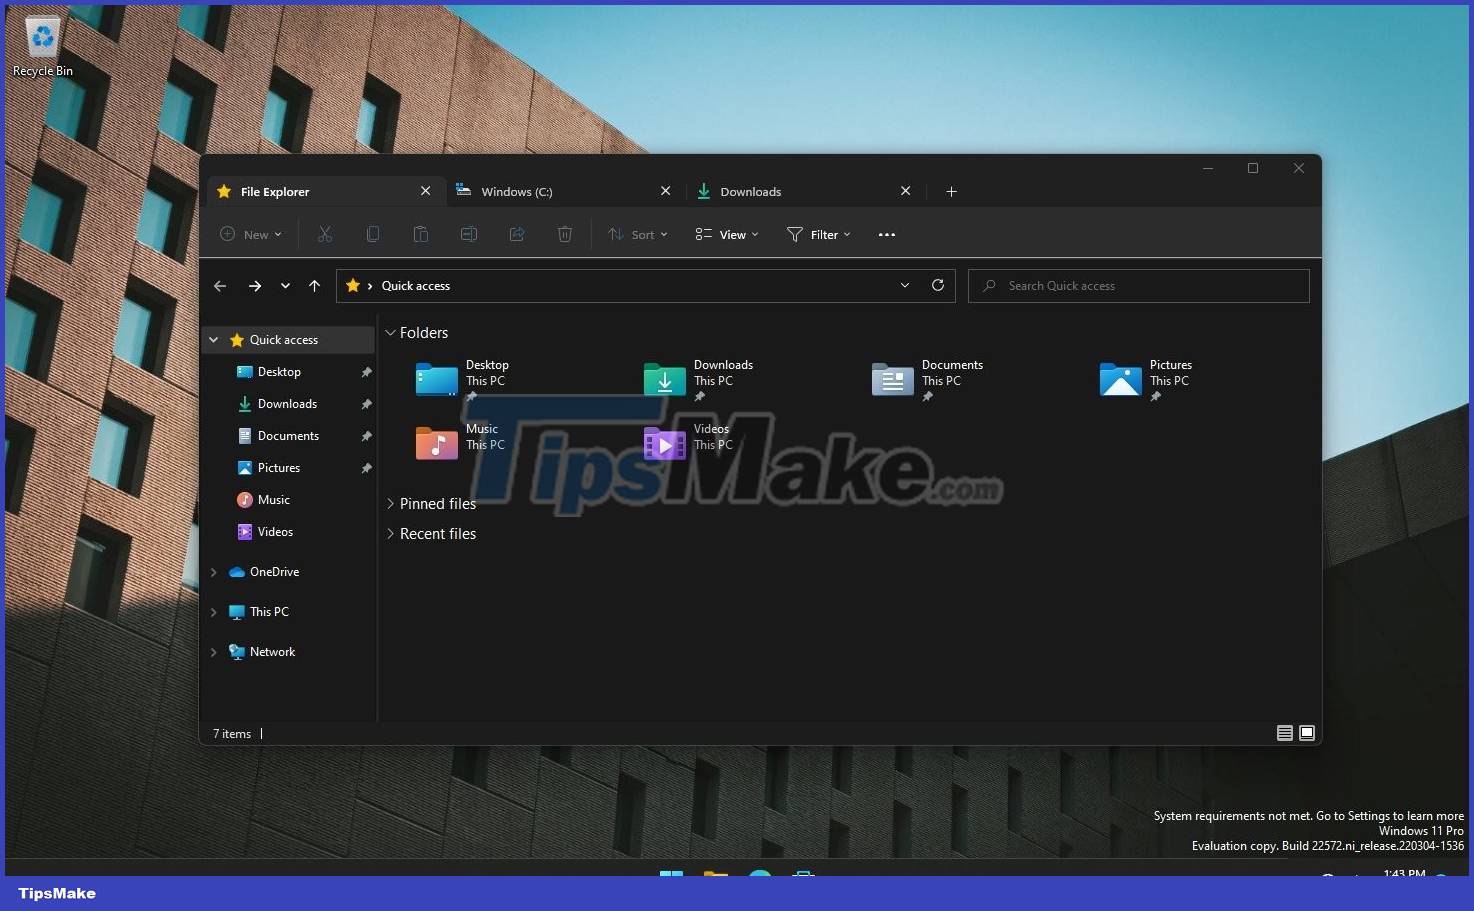
Task: Open the Music folder icon in Folders
Action: click(437, 443)
